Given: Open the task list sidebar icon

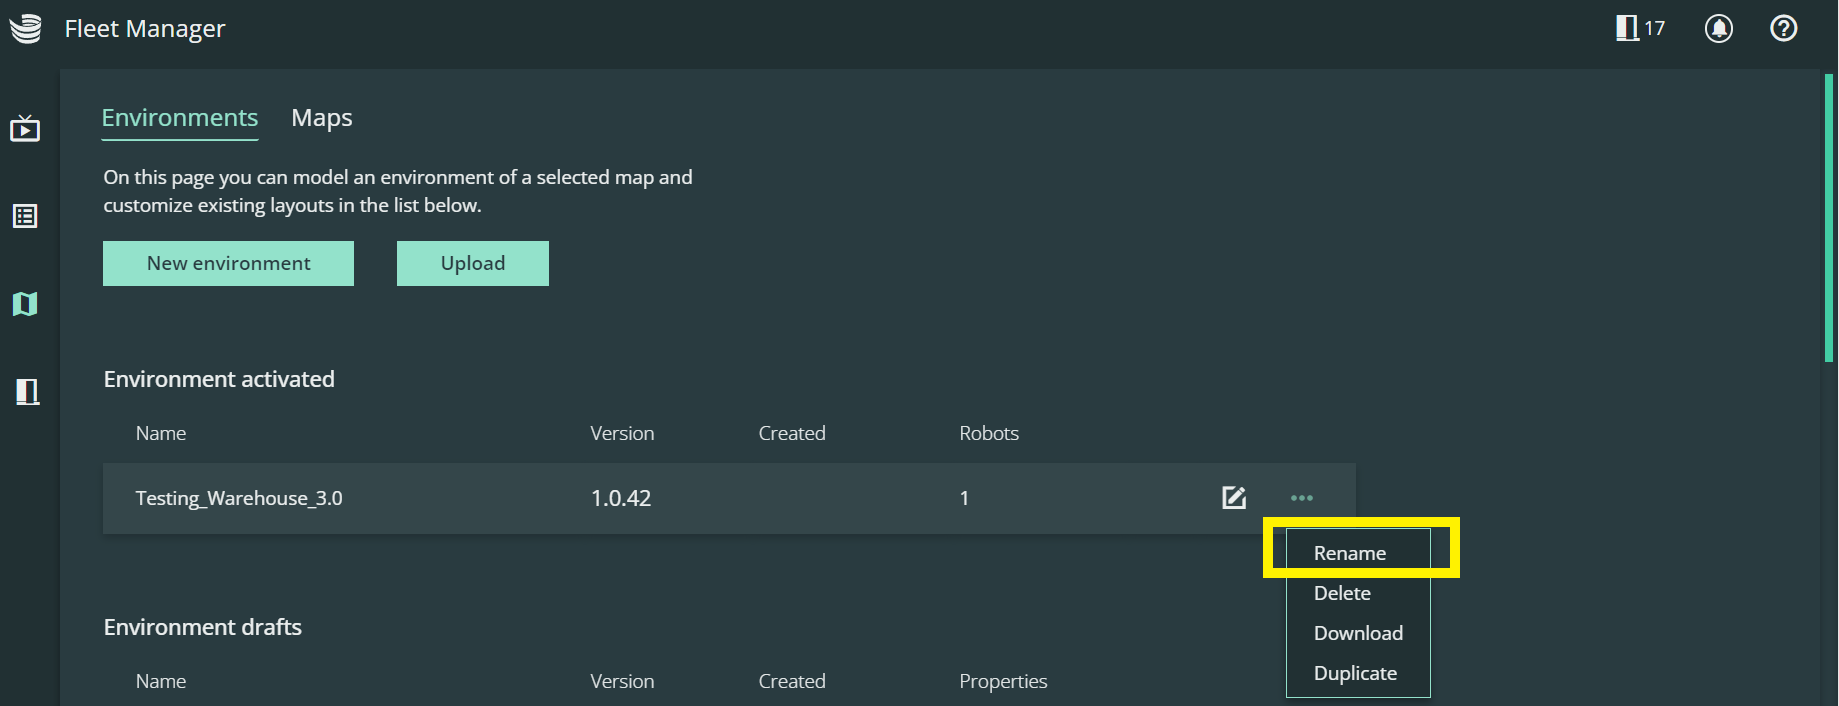Looking at the screenshot, I should pyautogui.click(x=25, y=216).
